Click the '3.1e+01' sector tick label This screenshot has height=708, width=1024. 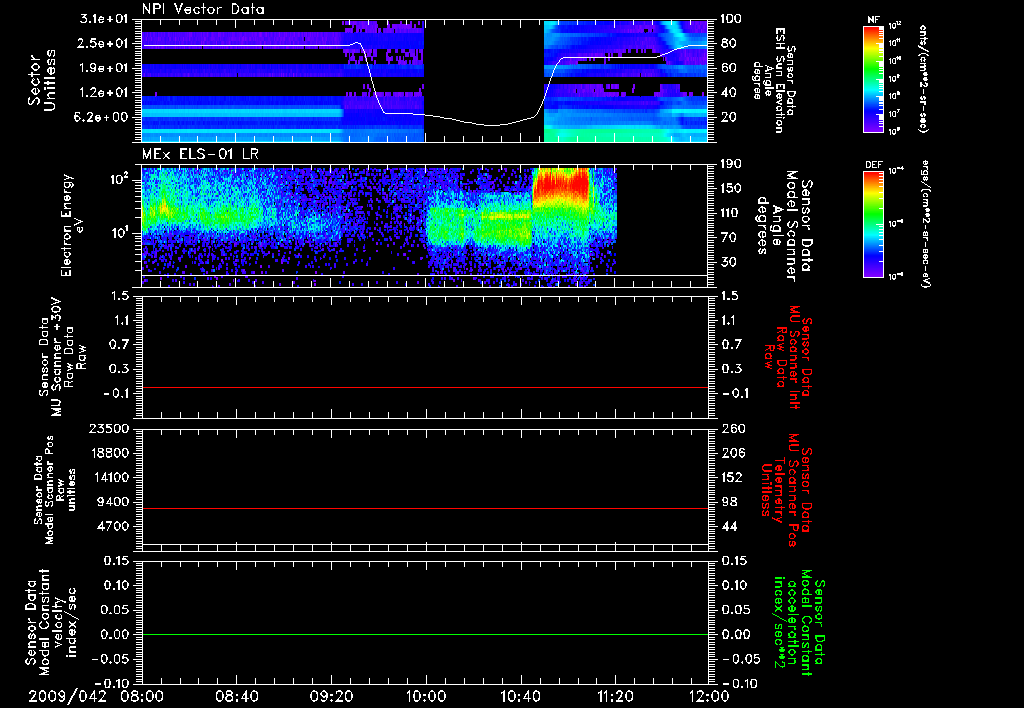104,19
